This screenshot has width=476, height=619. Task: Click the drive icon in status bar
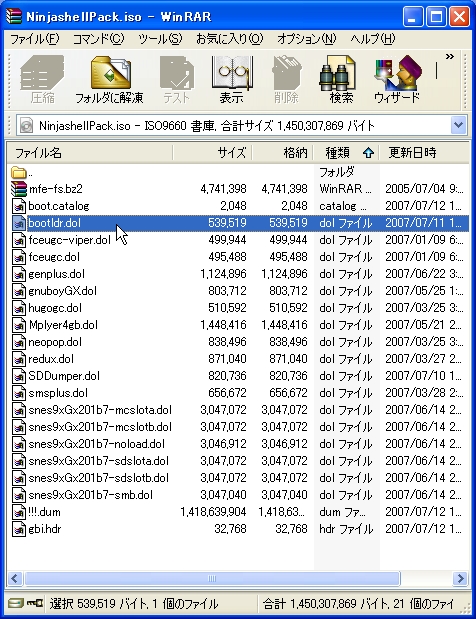pos(16,603)
